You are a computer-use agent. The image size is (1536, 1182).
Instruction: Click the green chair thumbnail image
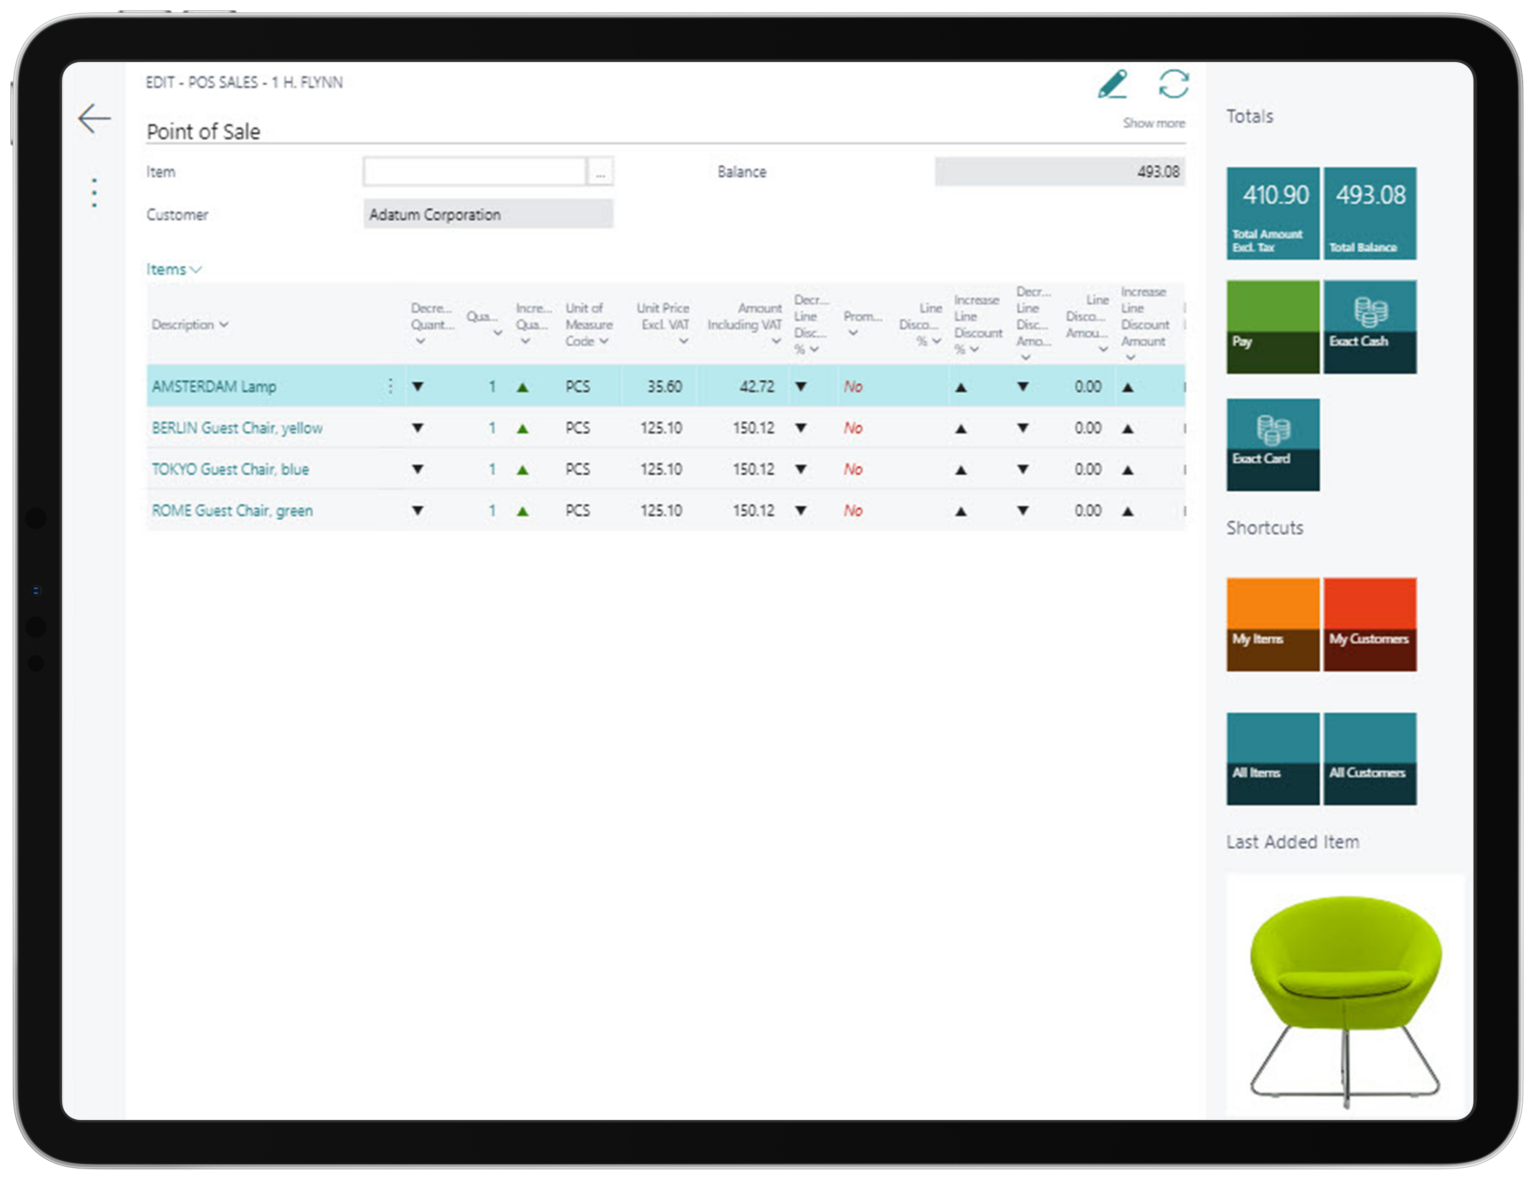click(x=1344, y=996)
